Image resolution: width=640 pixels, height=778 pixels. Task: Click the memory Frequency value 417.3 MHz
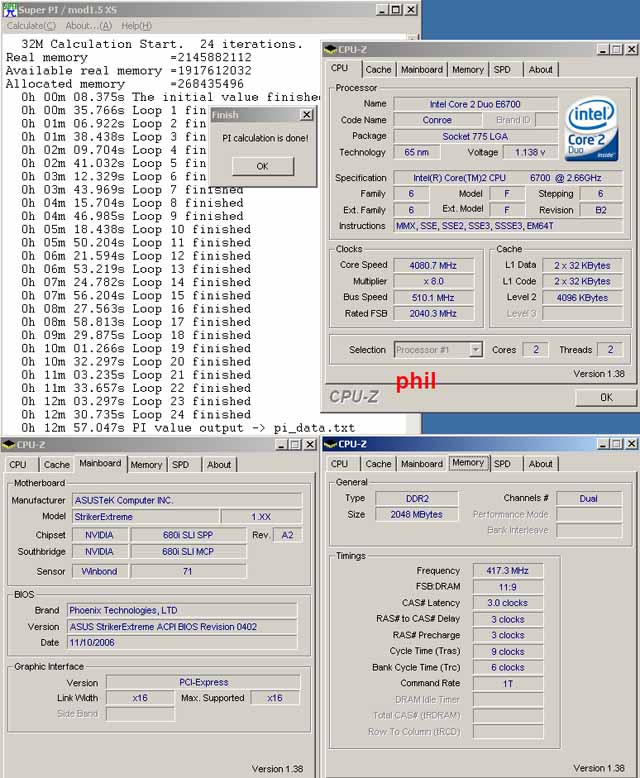508,571
